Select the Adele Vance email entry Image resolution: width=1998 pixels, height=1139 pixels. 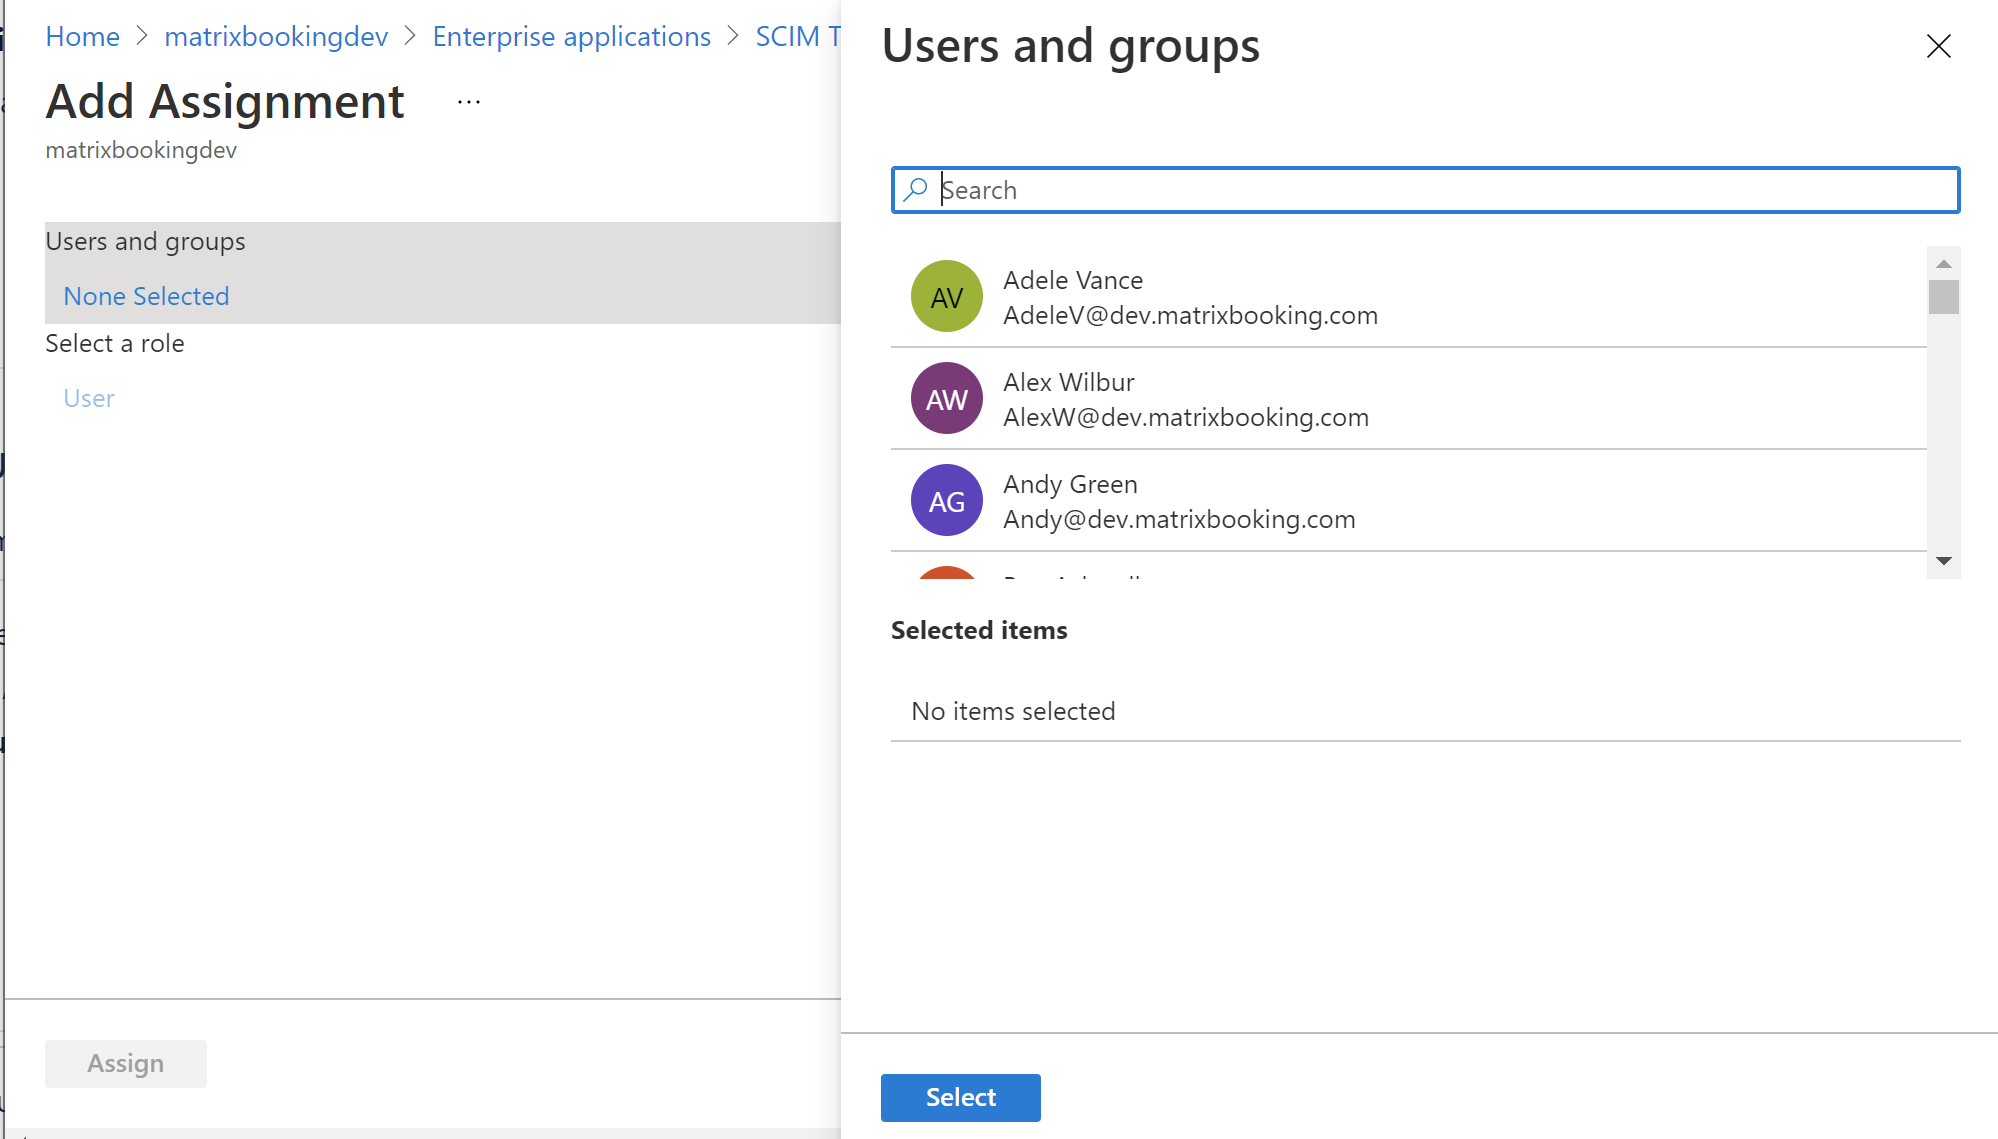[1190, 315]
